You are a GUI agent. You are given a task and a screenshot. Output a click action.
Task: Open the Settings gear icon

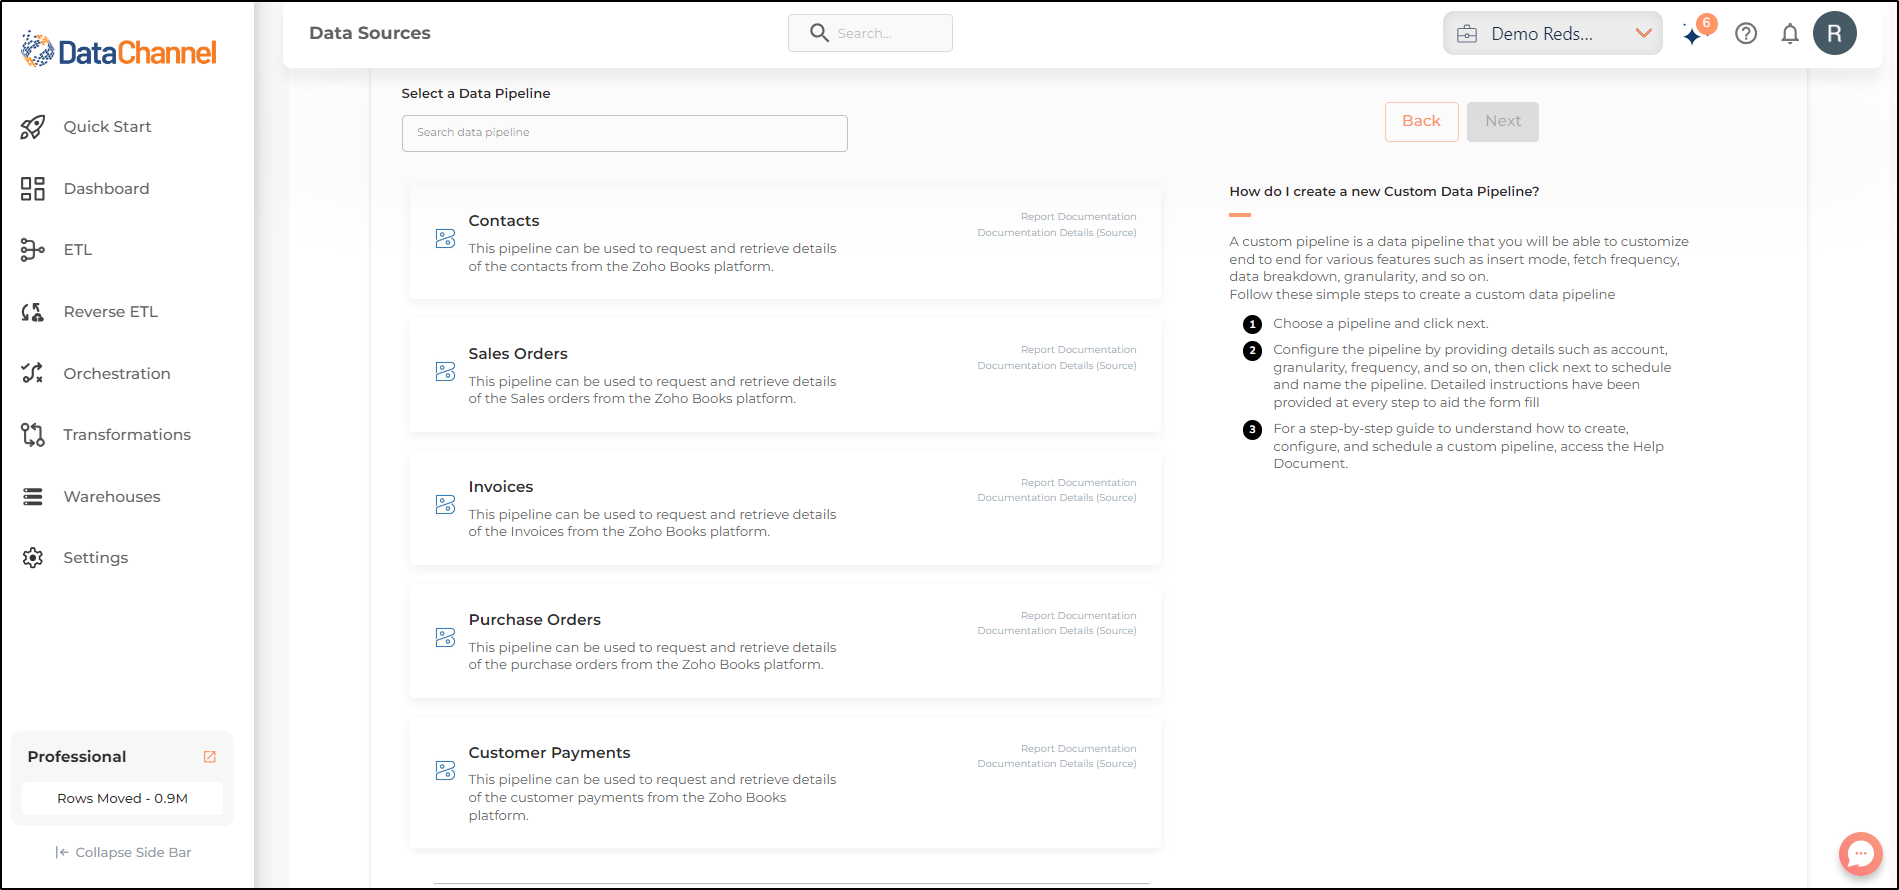[x=33, y=558]
